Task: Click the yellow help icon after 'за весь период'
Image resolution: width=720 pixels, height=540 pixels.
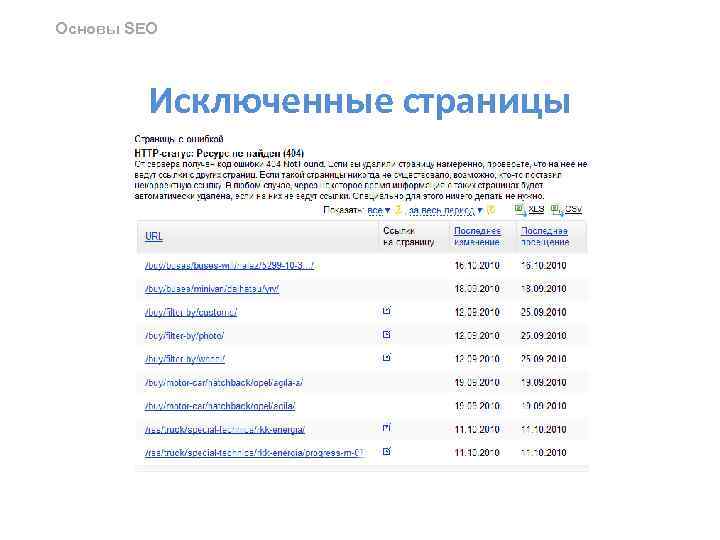Action: click(x=491, y=210)
